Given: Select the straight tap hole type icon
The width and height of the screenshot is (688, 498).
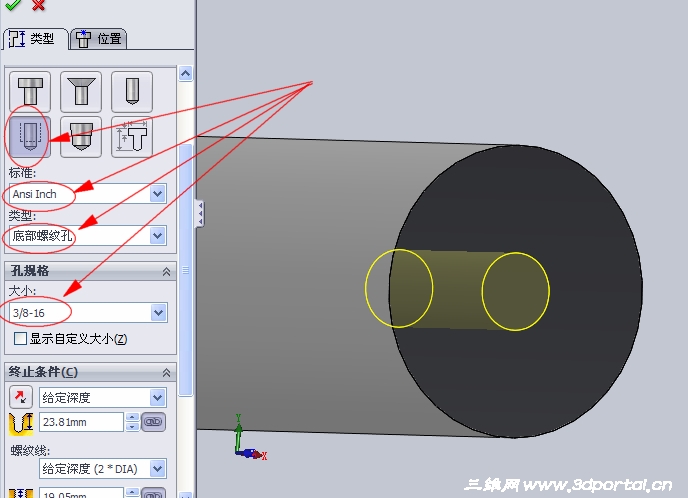Looking at the screenshot, I should pyautogui.click(x=30, y=137).
